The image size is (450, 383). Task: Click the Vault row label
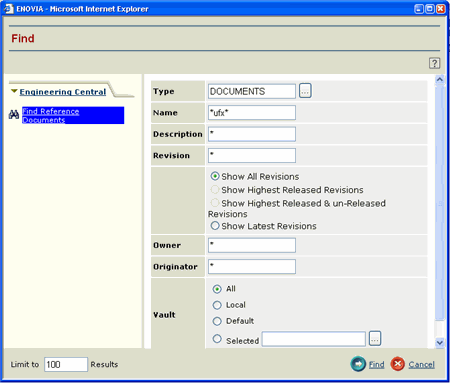click(x=164, y=315)
